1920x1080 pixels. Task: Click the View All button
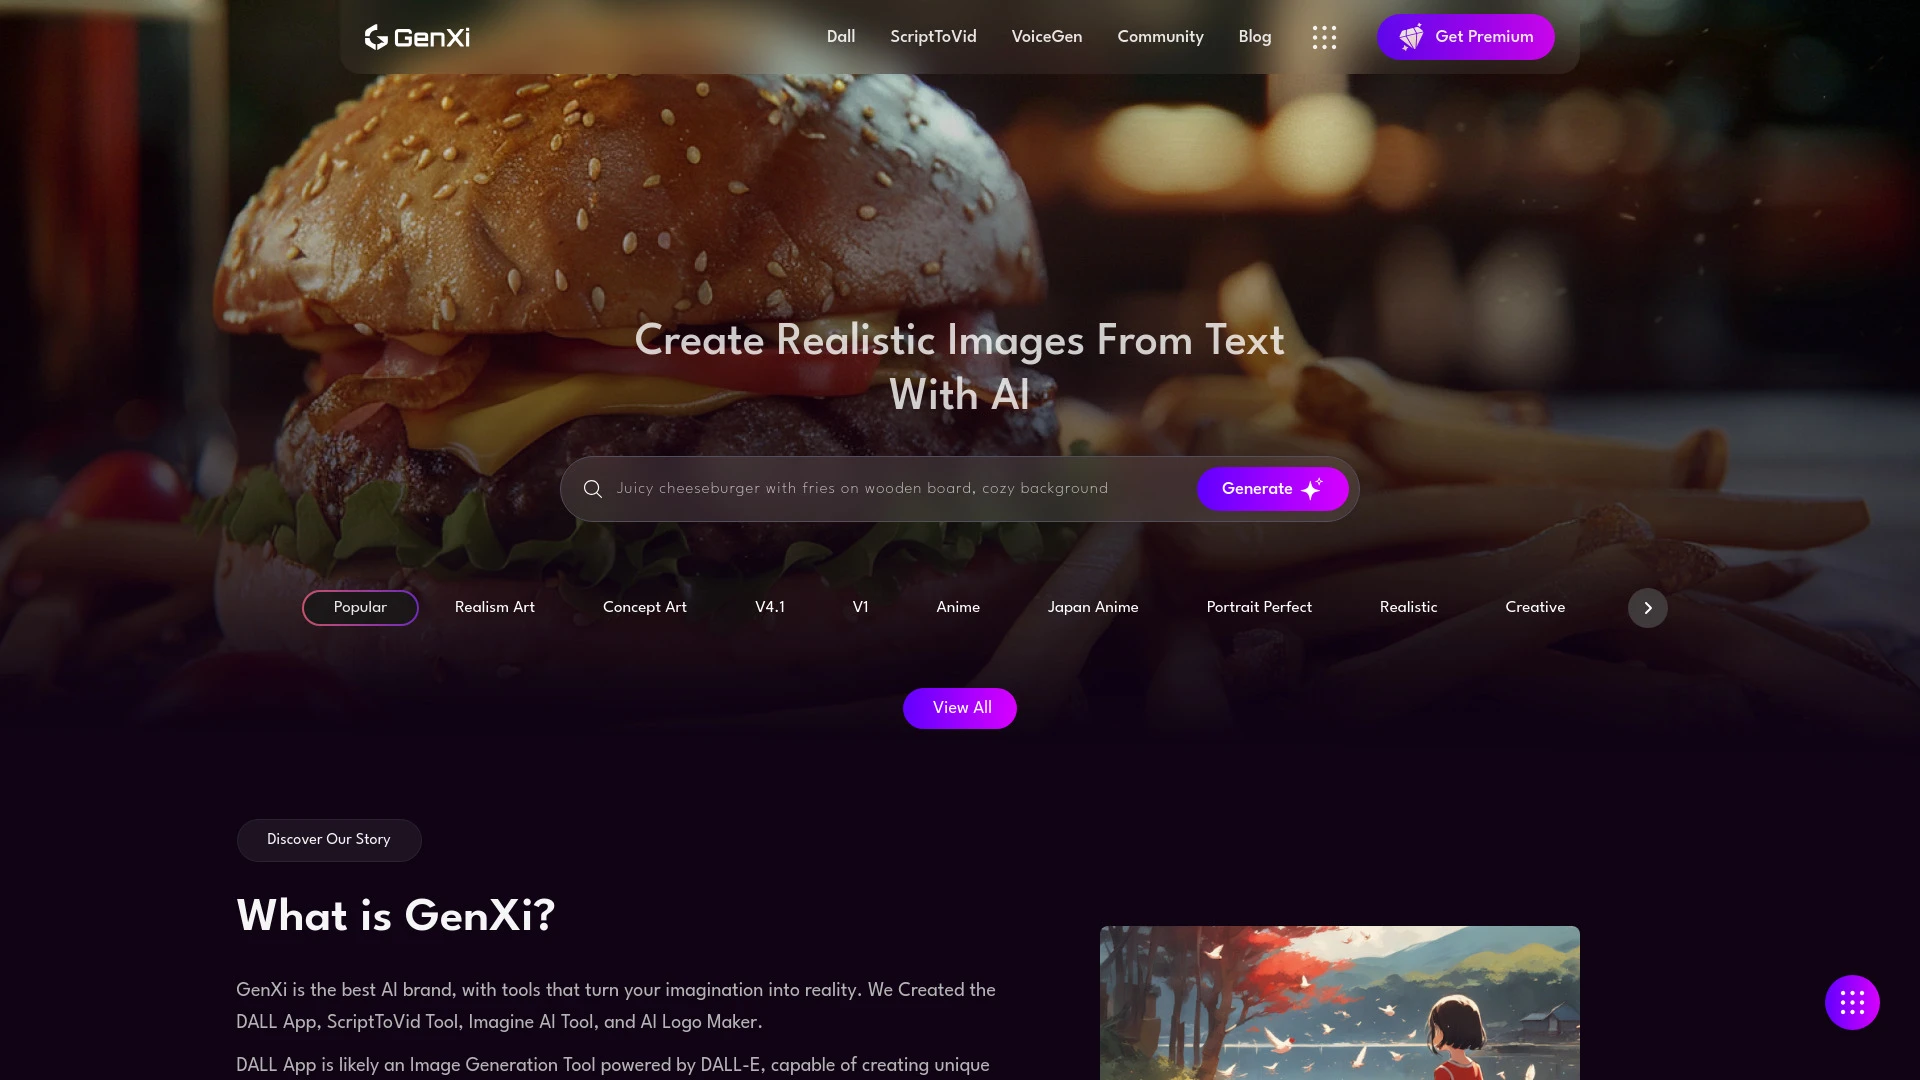(960, 707)
